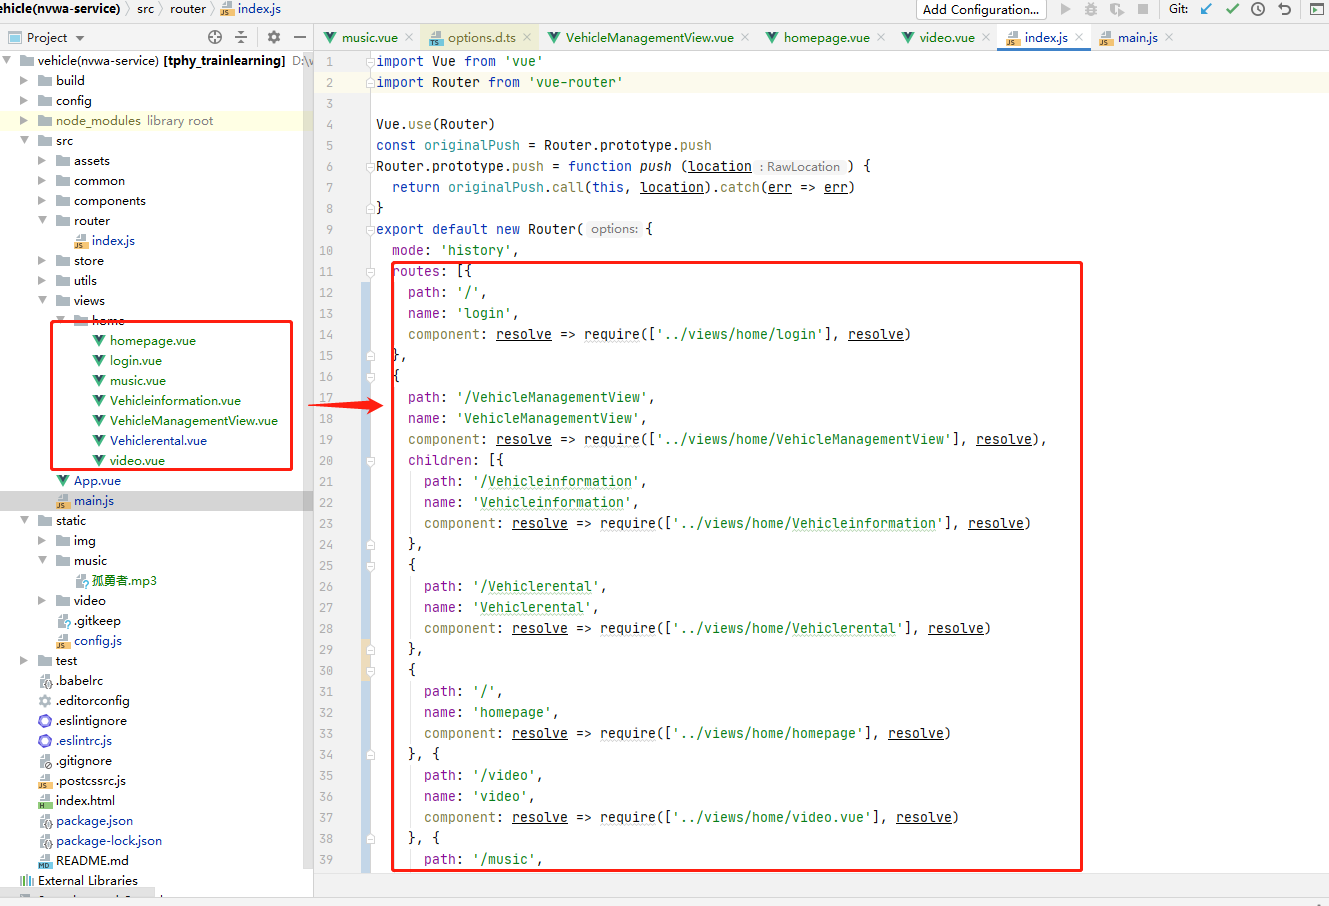Viewport: 1329px width, 906px height.
Task: Click the run anything window icon
Action: coord(1316,9)
